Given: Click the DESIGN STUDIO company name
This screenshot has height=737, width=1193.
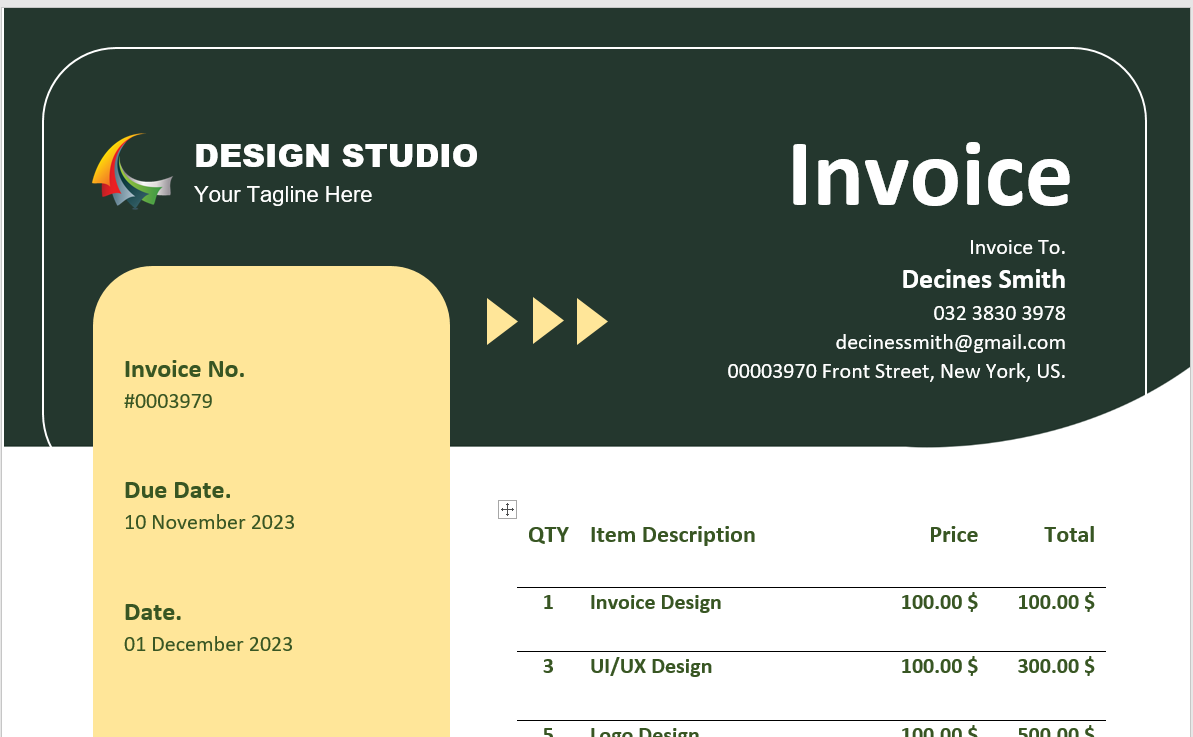Looking at the screenshot, I should pyautogui.click(x=336, y=156).
